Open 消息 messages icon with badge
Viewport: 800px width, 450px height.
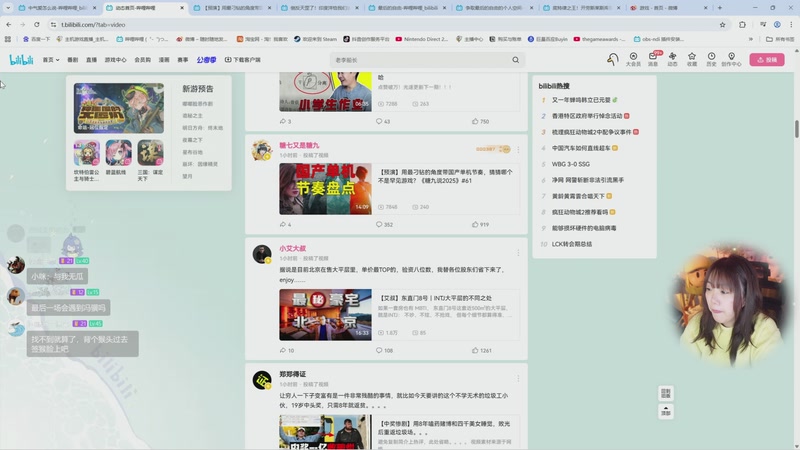pyautogui.click(x=653, y=59)
